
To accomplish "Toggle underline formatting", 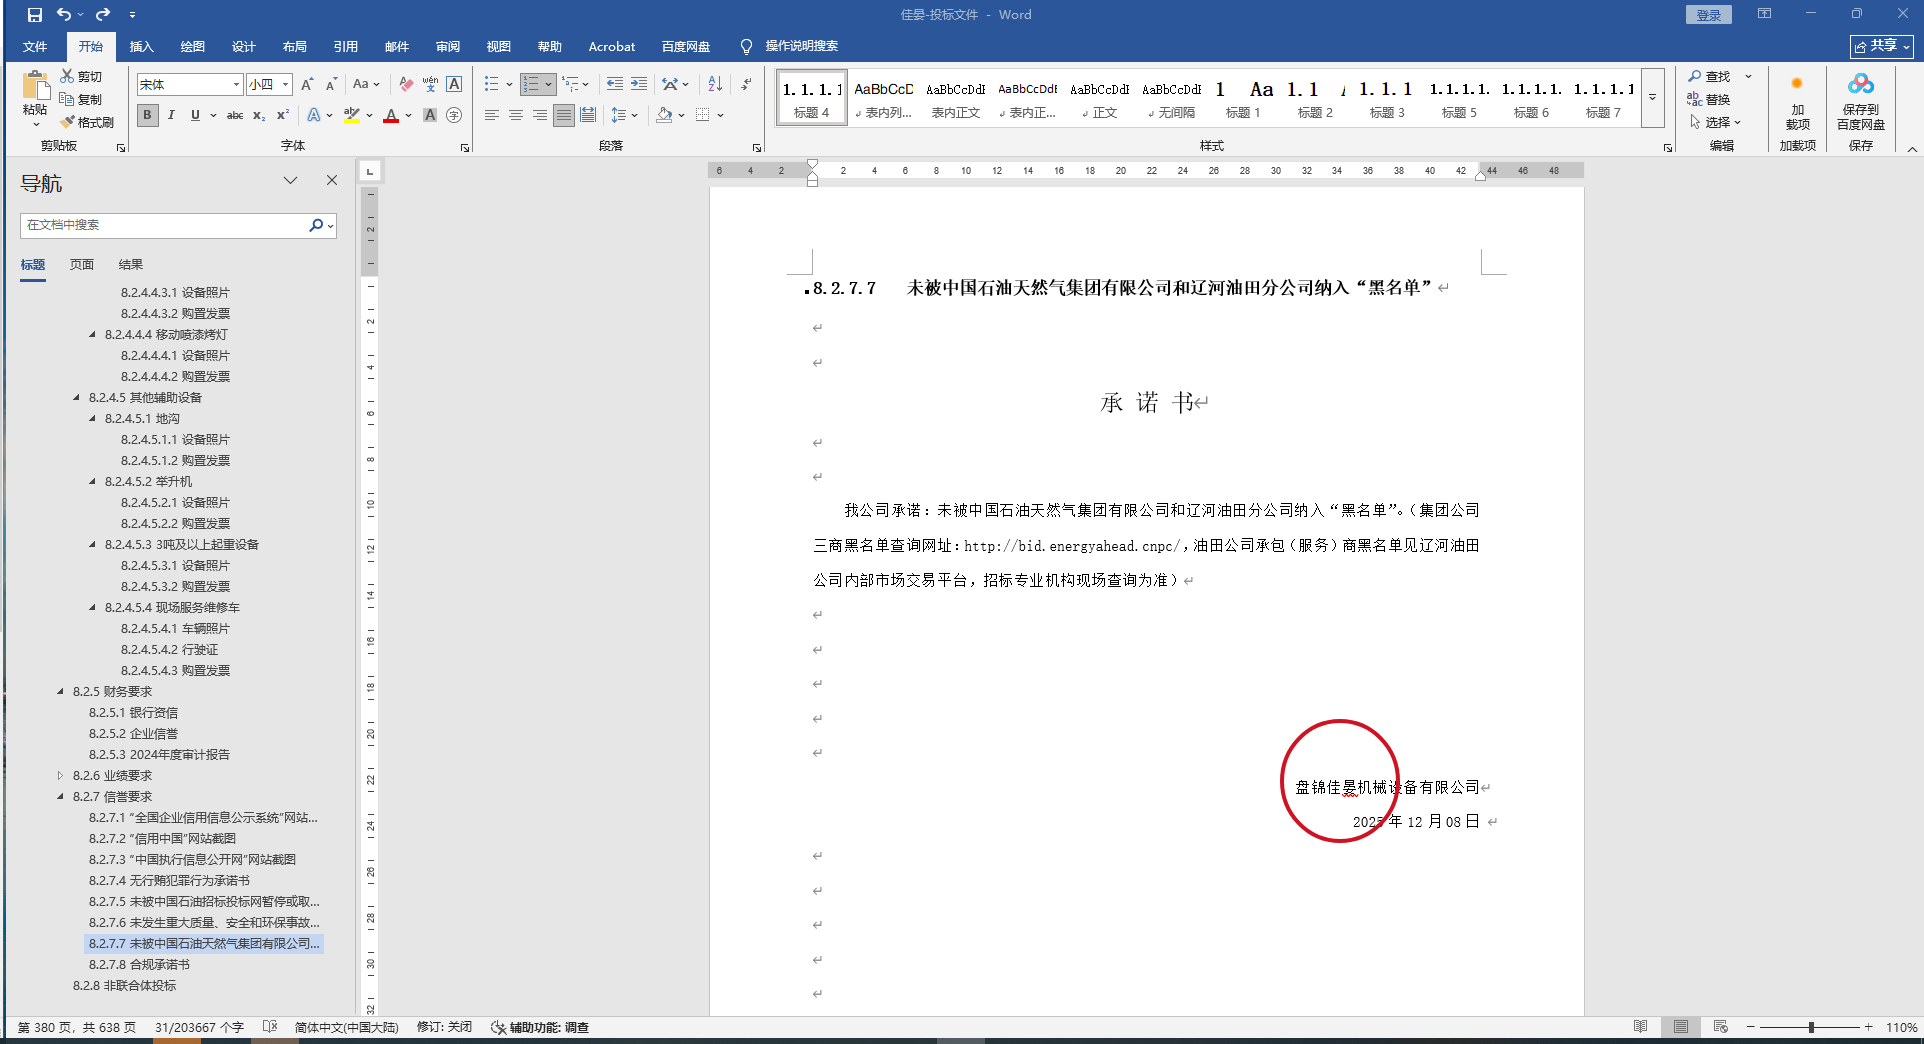I will point(195,115).
